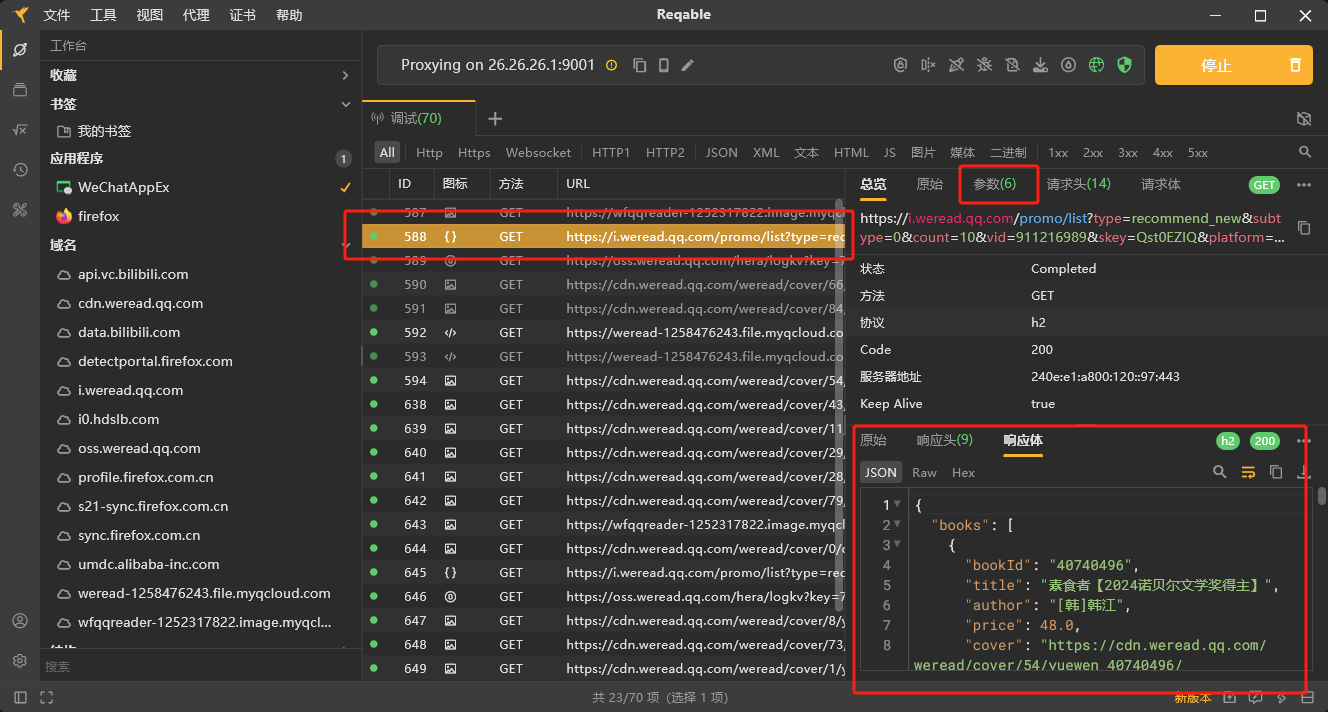
Task: Search within the response body
Action: point(1219,472)
